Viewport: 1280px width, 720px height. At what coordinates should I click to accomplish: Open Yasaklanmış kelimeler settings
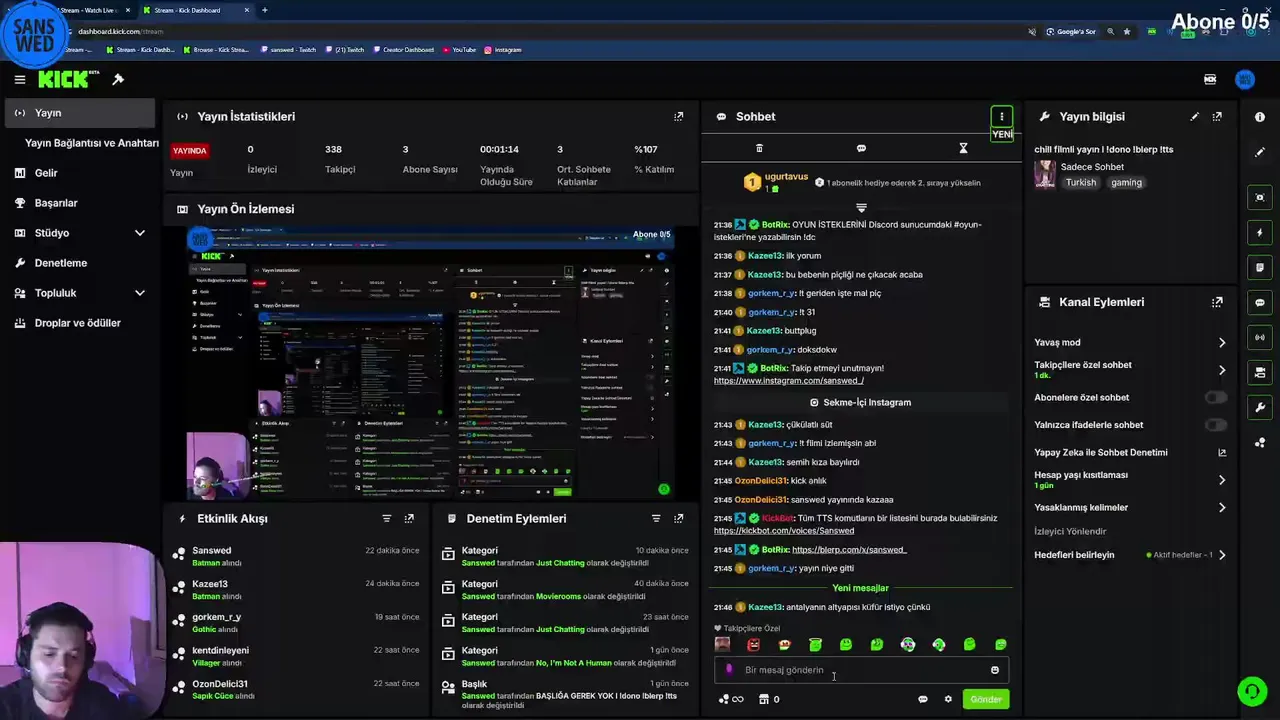point(1130,507)
